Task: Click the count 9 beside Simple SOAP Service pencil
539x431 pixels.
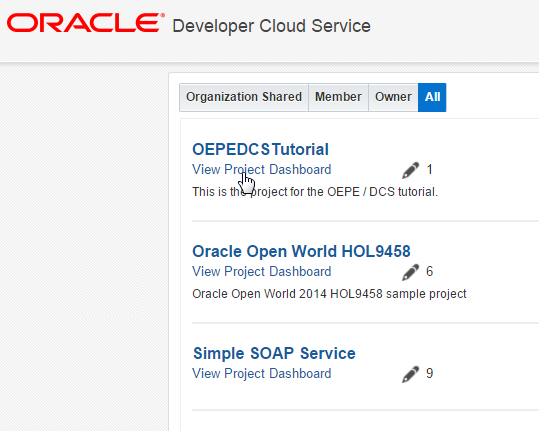Action: pos(430,374)
